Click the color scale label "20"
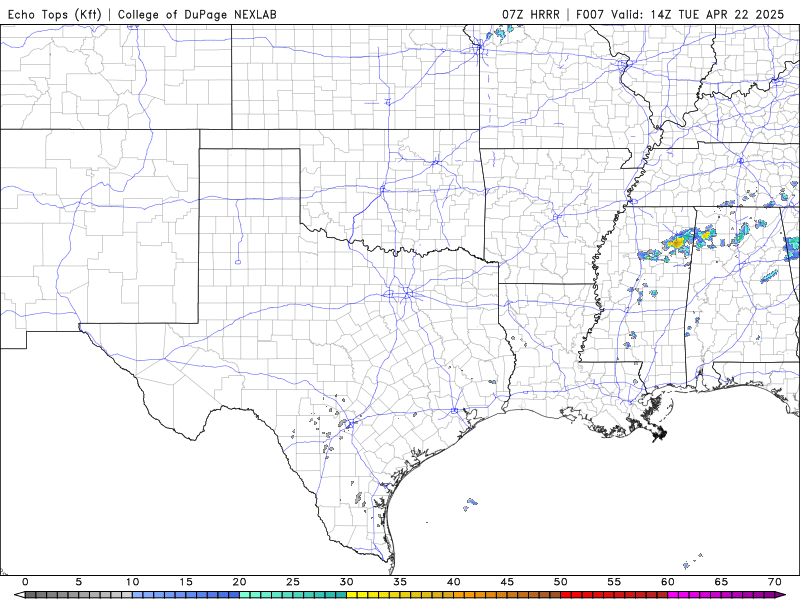 point(239,582)
